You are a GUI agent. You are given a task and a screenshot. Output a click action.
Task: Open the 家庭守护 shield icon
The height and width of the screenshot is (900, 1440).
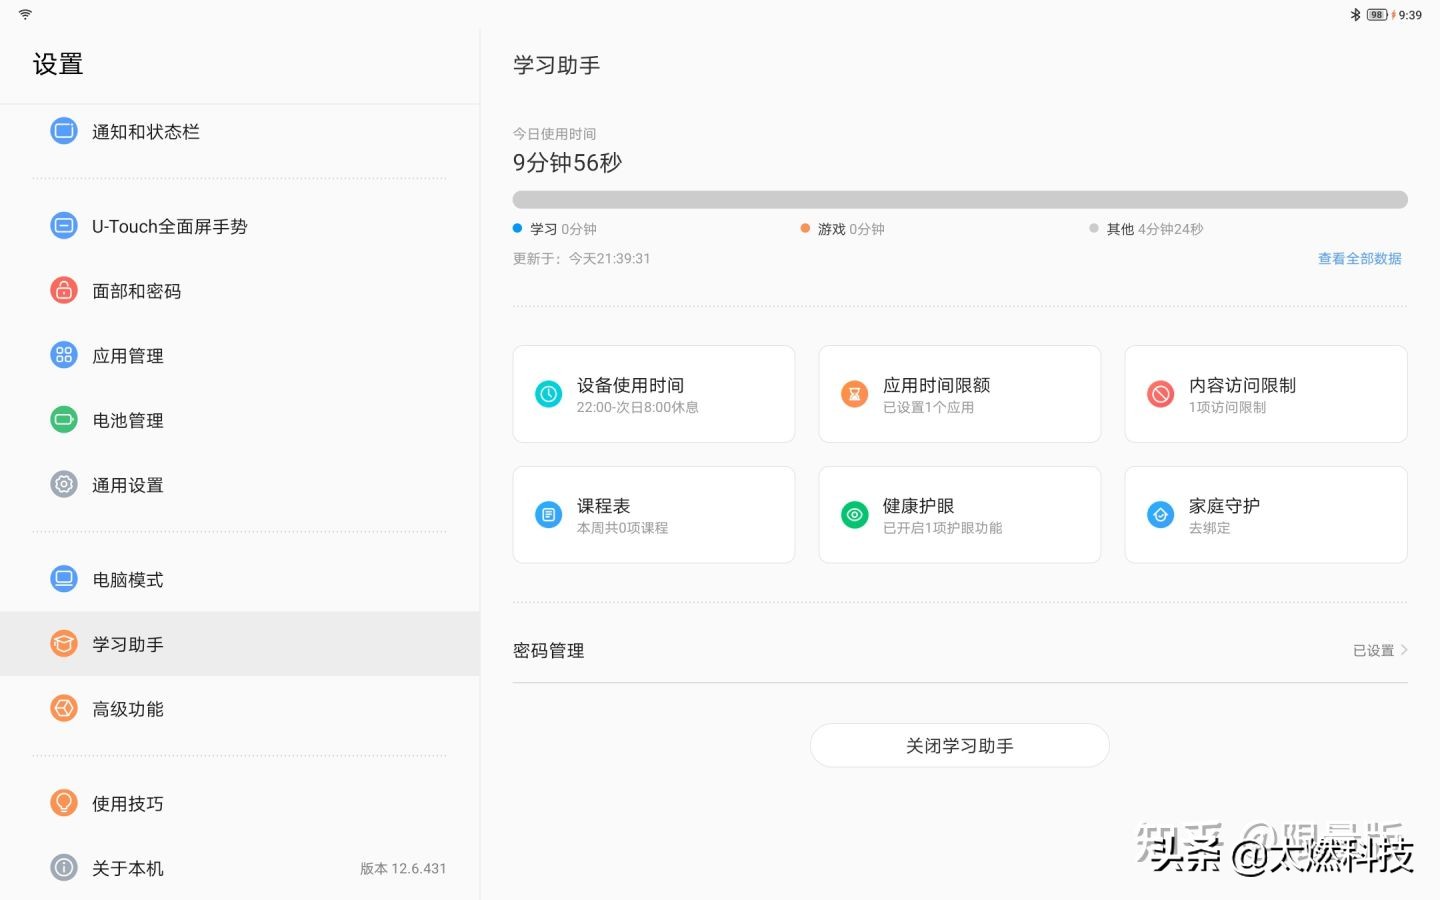click(x=1160, y=514)
